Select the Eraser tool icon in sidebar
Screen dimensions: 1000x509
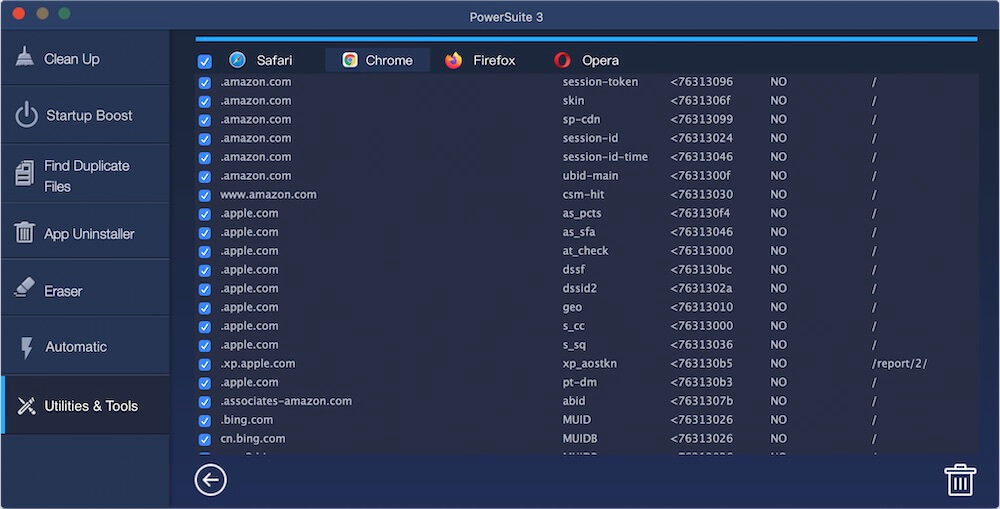point(24,288)
